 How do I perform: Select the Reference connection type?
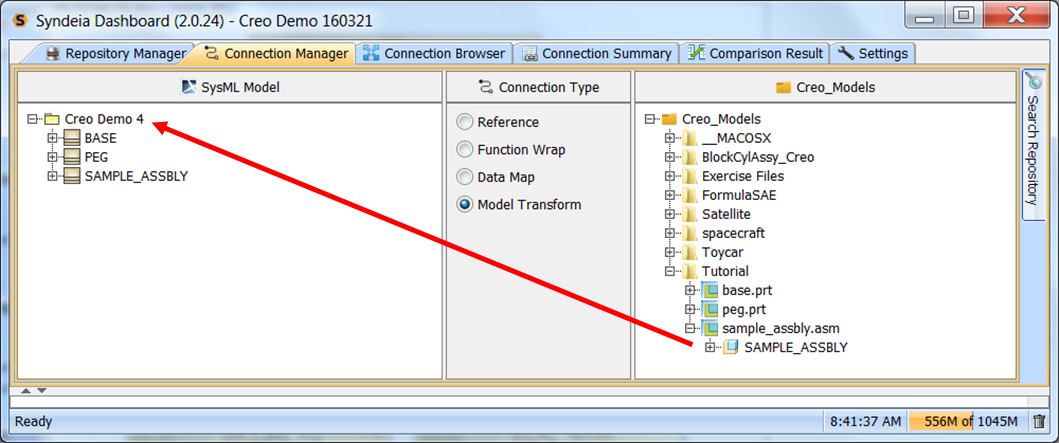465,122
